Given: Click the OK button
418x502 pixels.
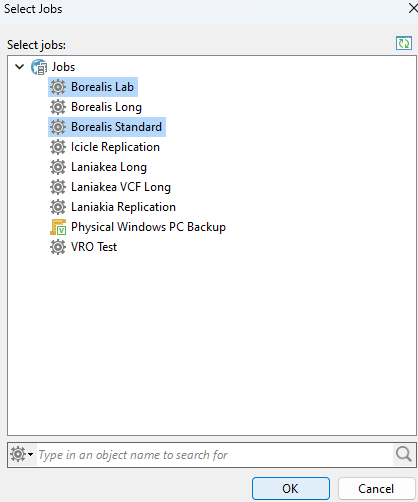Looking at the screenshot, I should click(x=291, y=489).
